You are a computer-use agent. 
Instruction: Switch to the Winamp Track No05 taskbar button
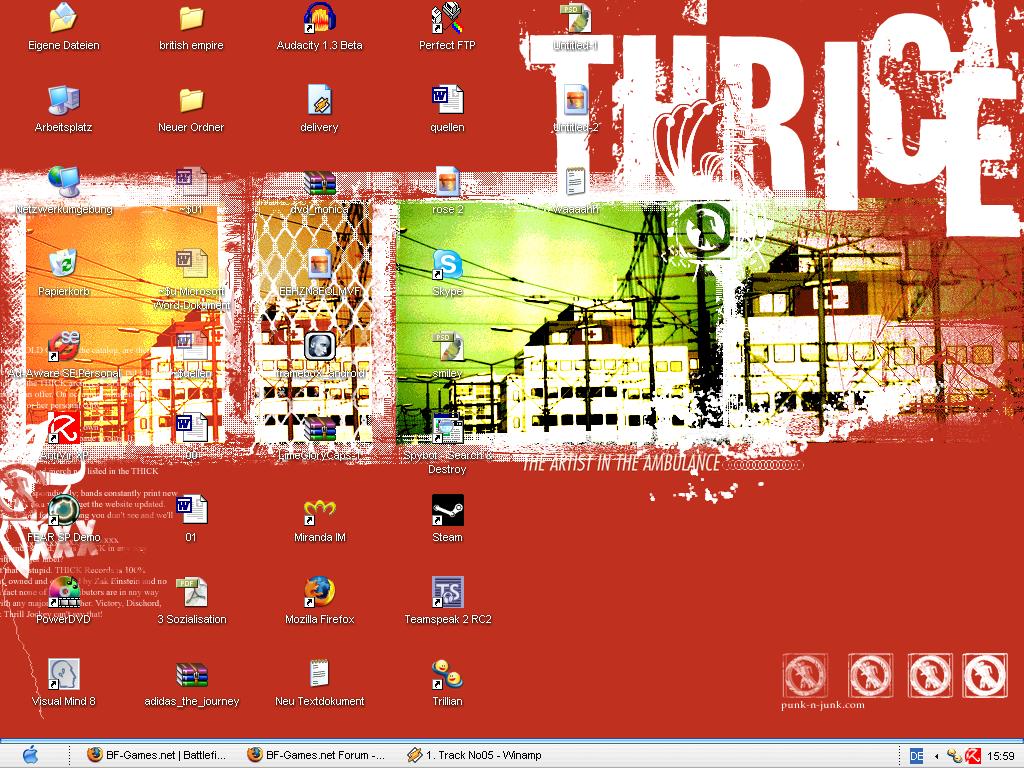(477, 755)
